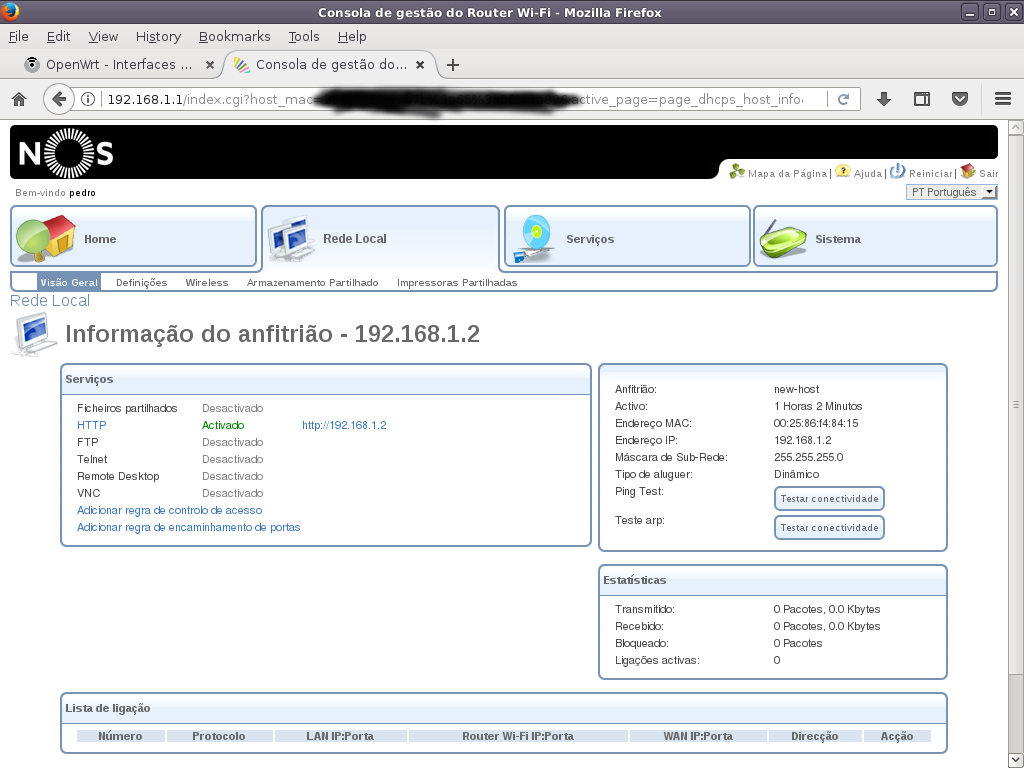Click the Ajuda help icon
This screenshot has height=768, width=1024.
click(842, 172)
